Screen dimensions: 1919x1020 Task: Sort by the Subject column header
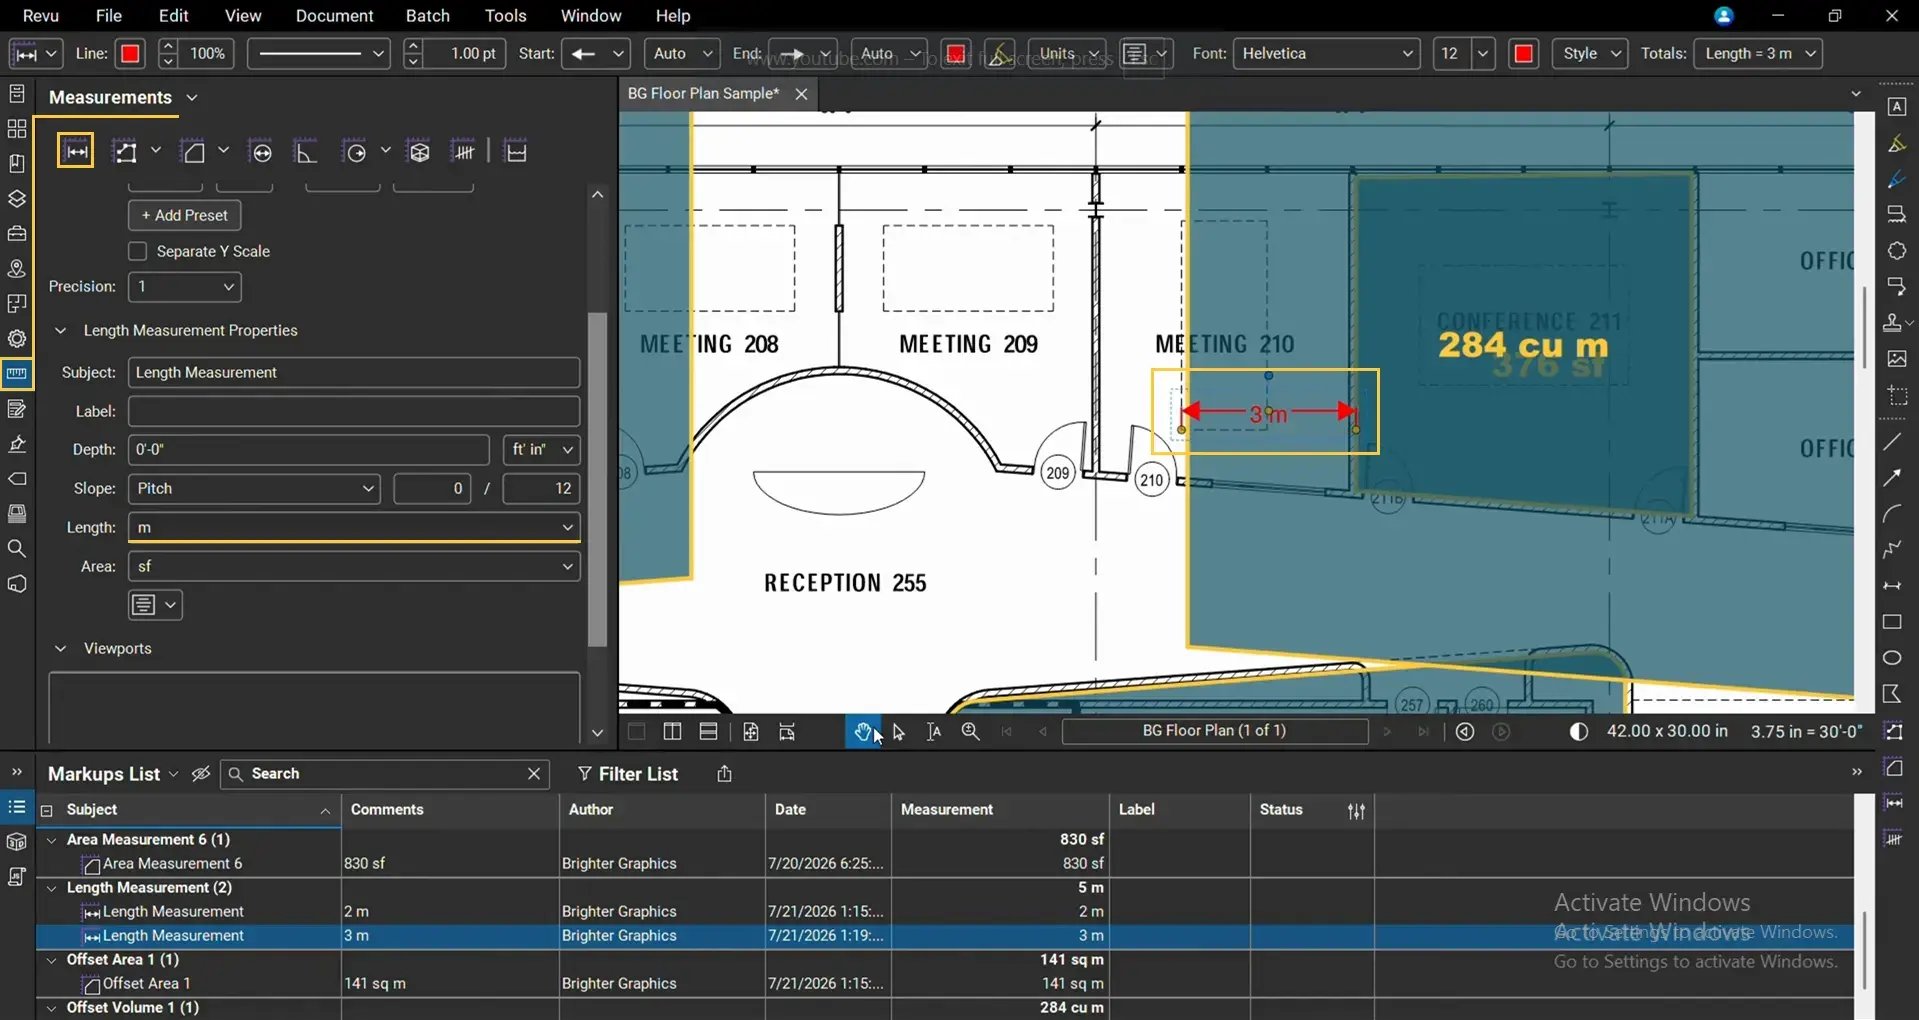[190, 810]
